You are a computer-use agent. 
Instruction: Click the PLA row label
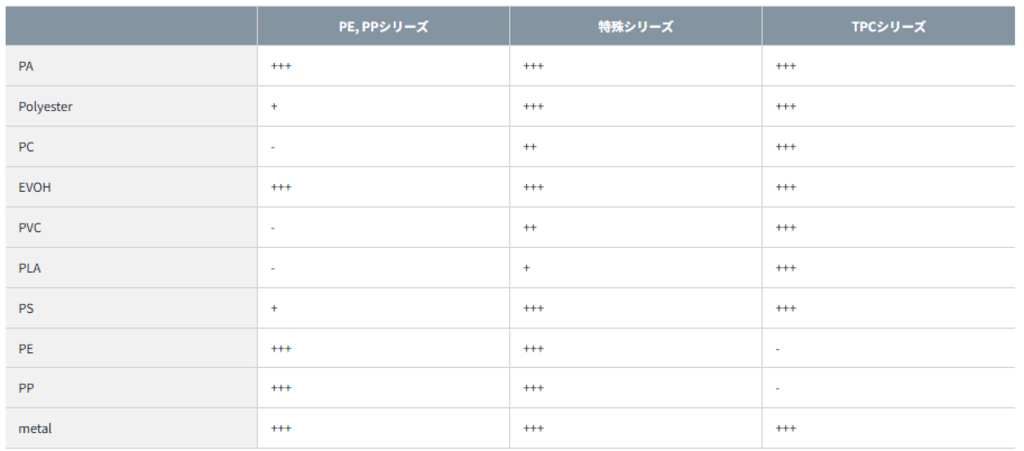[30, 268]
